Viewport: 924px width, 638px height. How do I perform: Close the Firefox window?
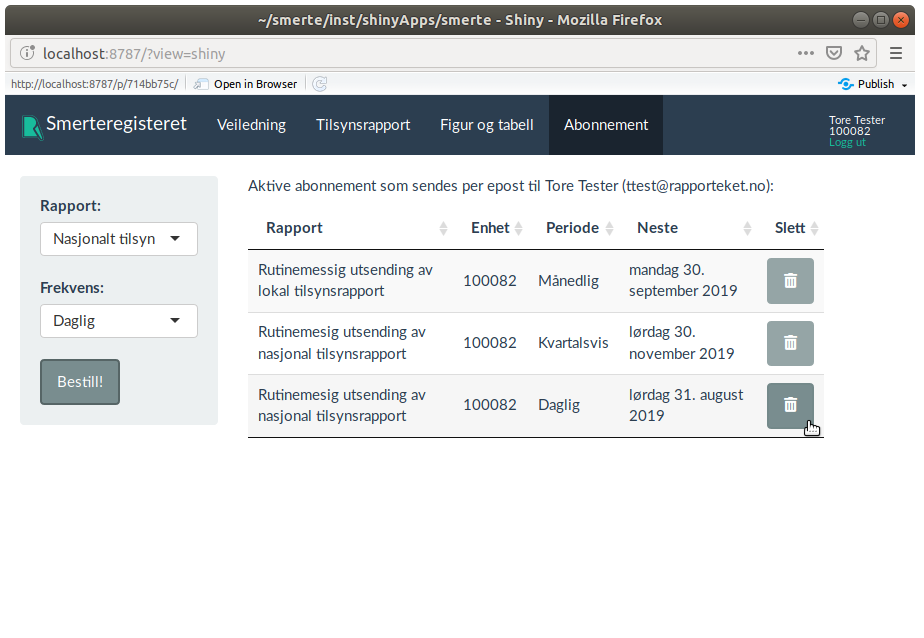tap(900, 20)
